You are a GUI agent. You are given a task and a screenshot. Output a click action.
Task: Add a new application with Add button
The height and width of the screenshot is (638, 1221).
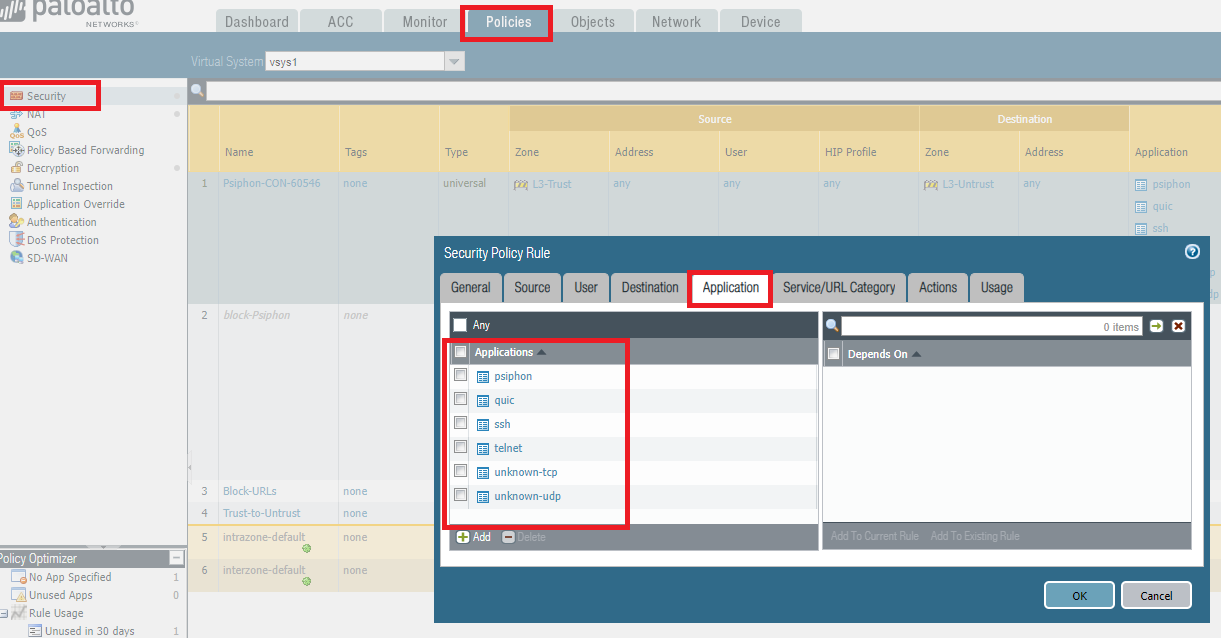[x=474, y=537]
